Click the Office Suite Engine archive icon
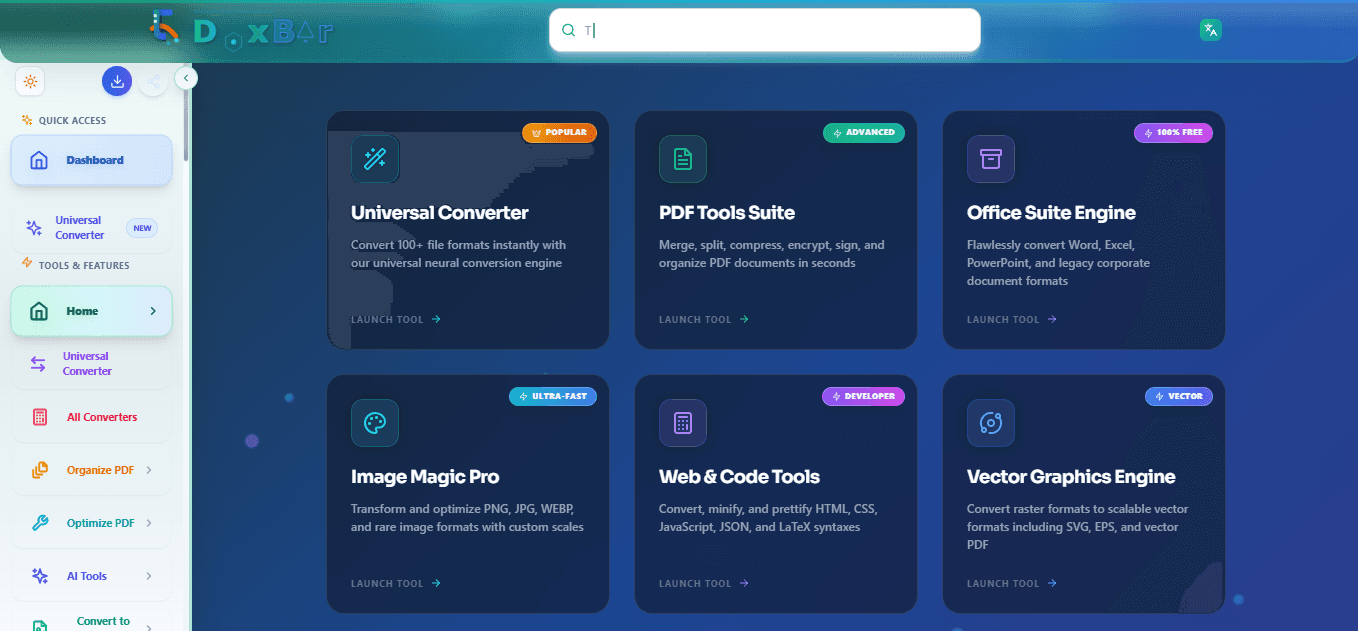Screen dimensions: 1358x631 991,159
